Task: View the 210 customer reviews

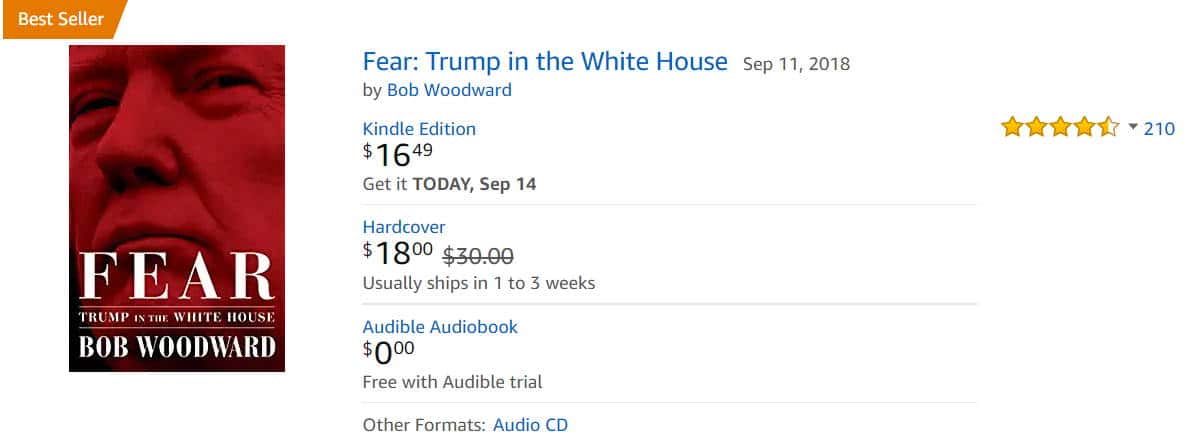Action: (1159, 128)
